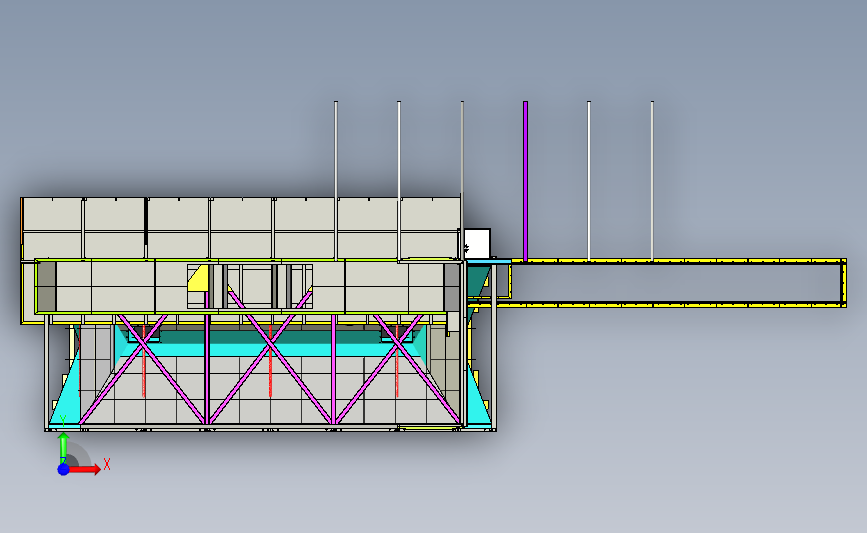Select the white square box on model
Image resolution: width=867 pixels, height=533 pixels.
(x=477, y=243)
